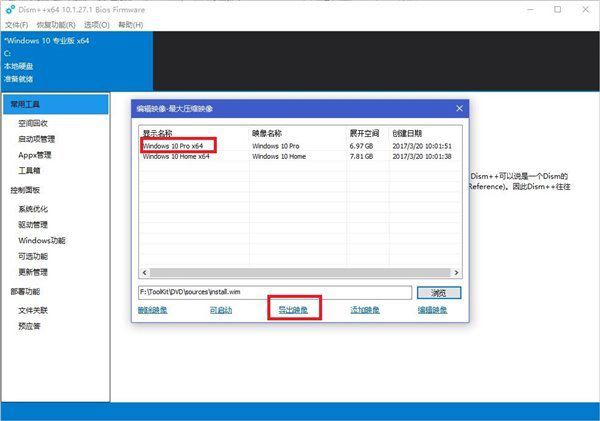Image resolution: width=600 pixels, height=421 pixels.
Task: Click the Dism++ app icon in title bar
Action: click(x=9, y=7)
